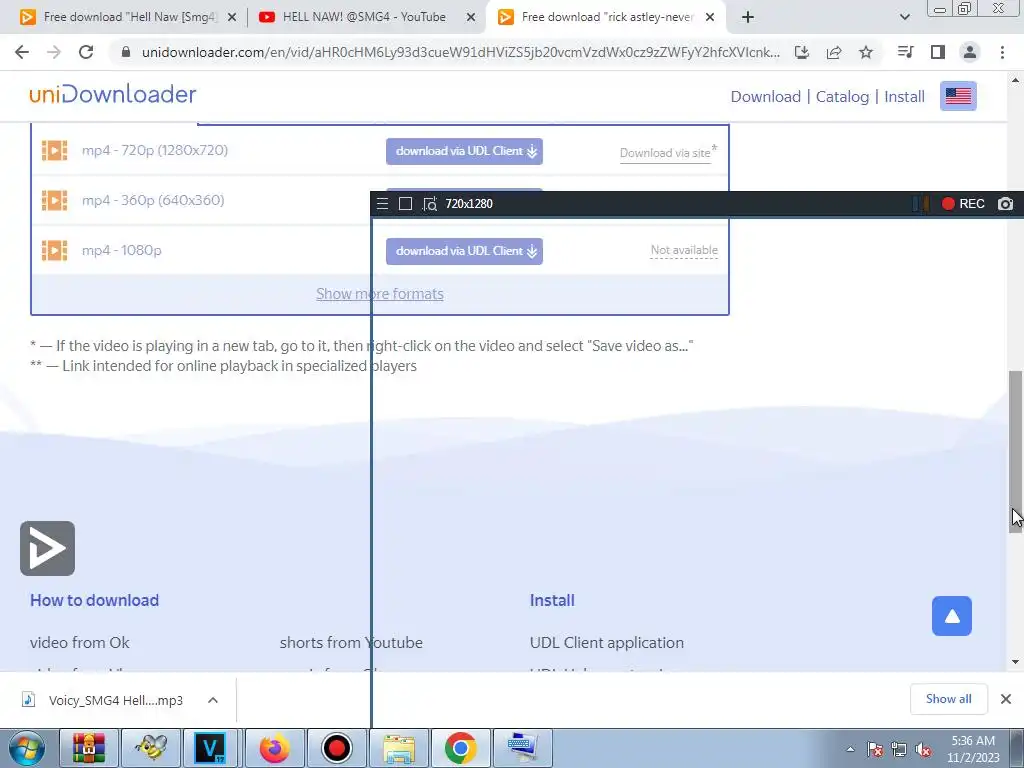Viewport: 1024px width, 768px height.
Task: Expand Show more formats
Action: coord(379,294)
